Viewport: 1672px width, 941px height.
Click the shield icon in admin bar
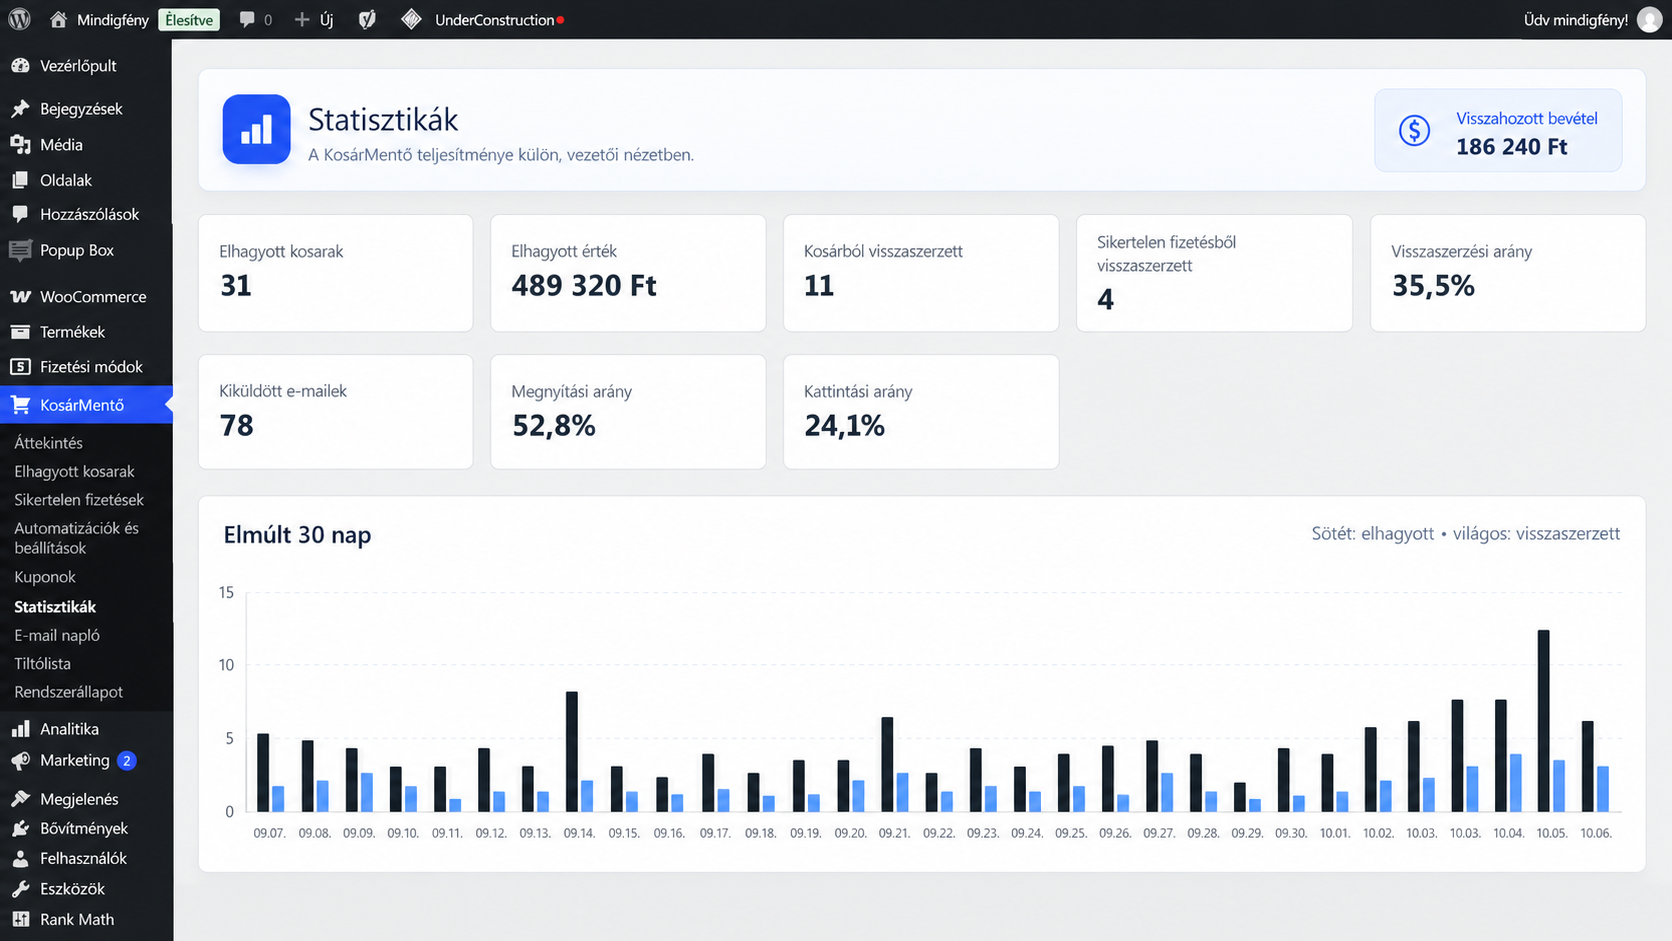[x=367, y=19]
